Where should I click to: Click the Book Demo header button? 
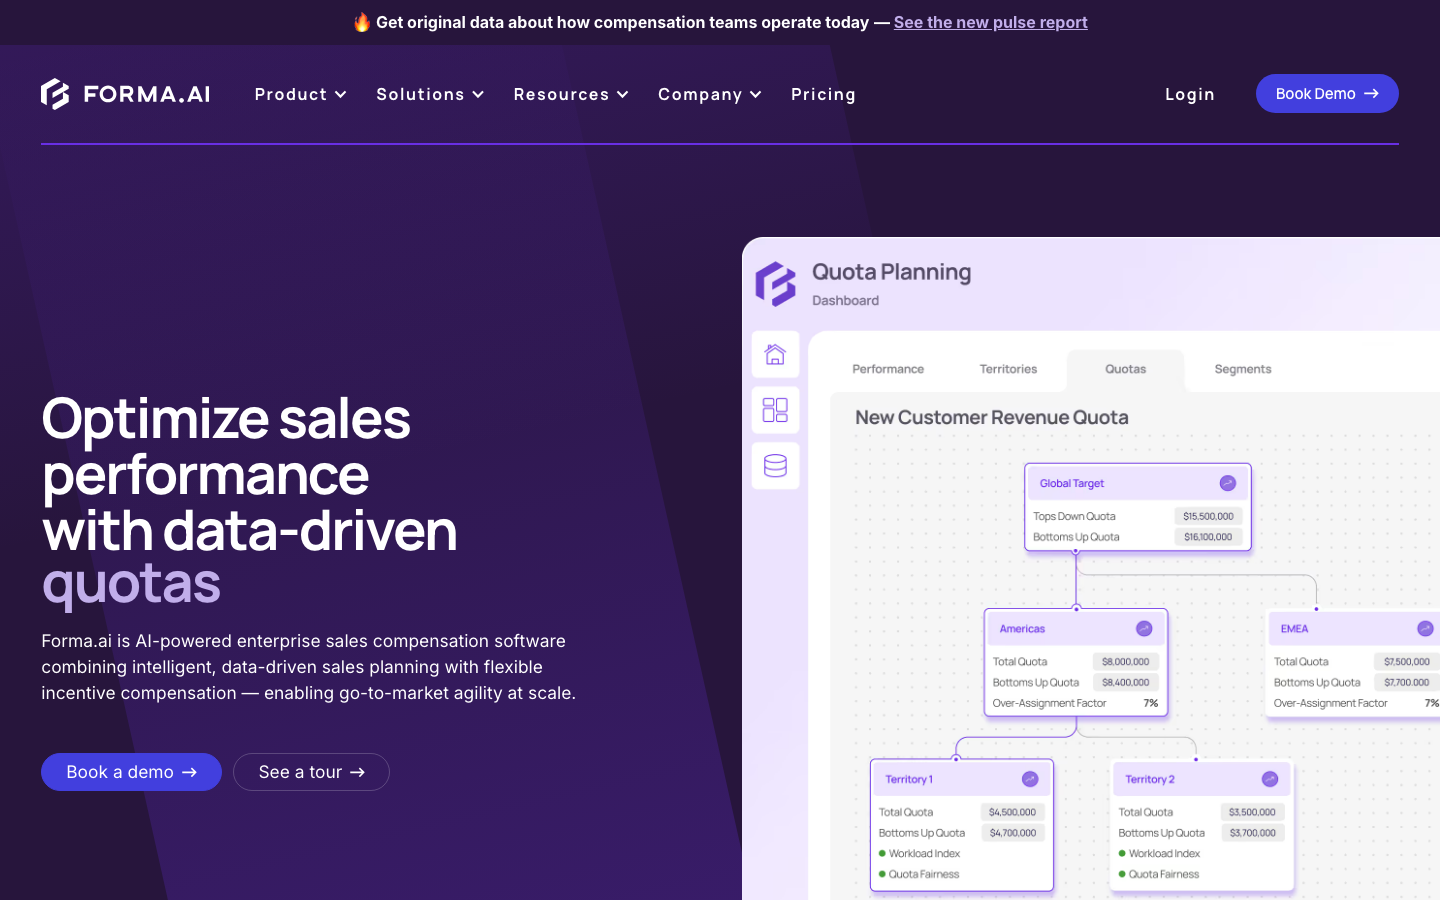tap(1327, 93)
